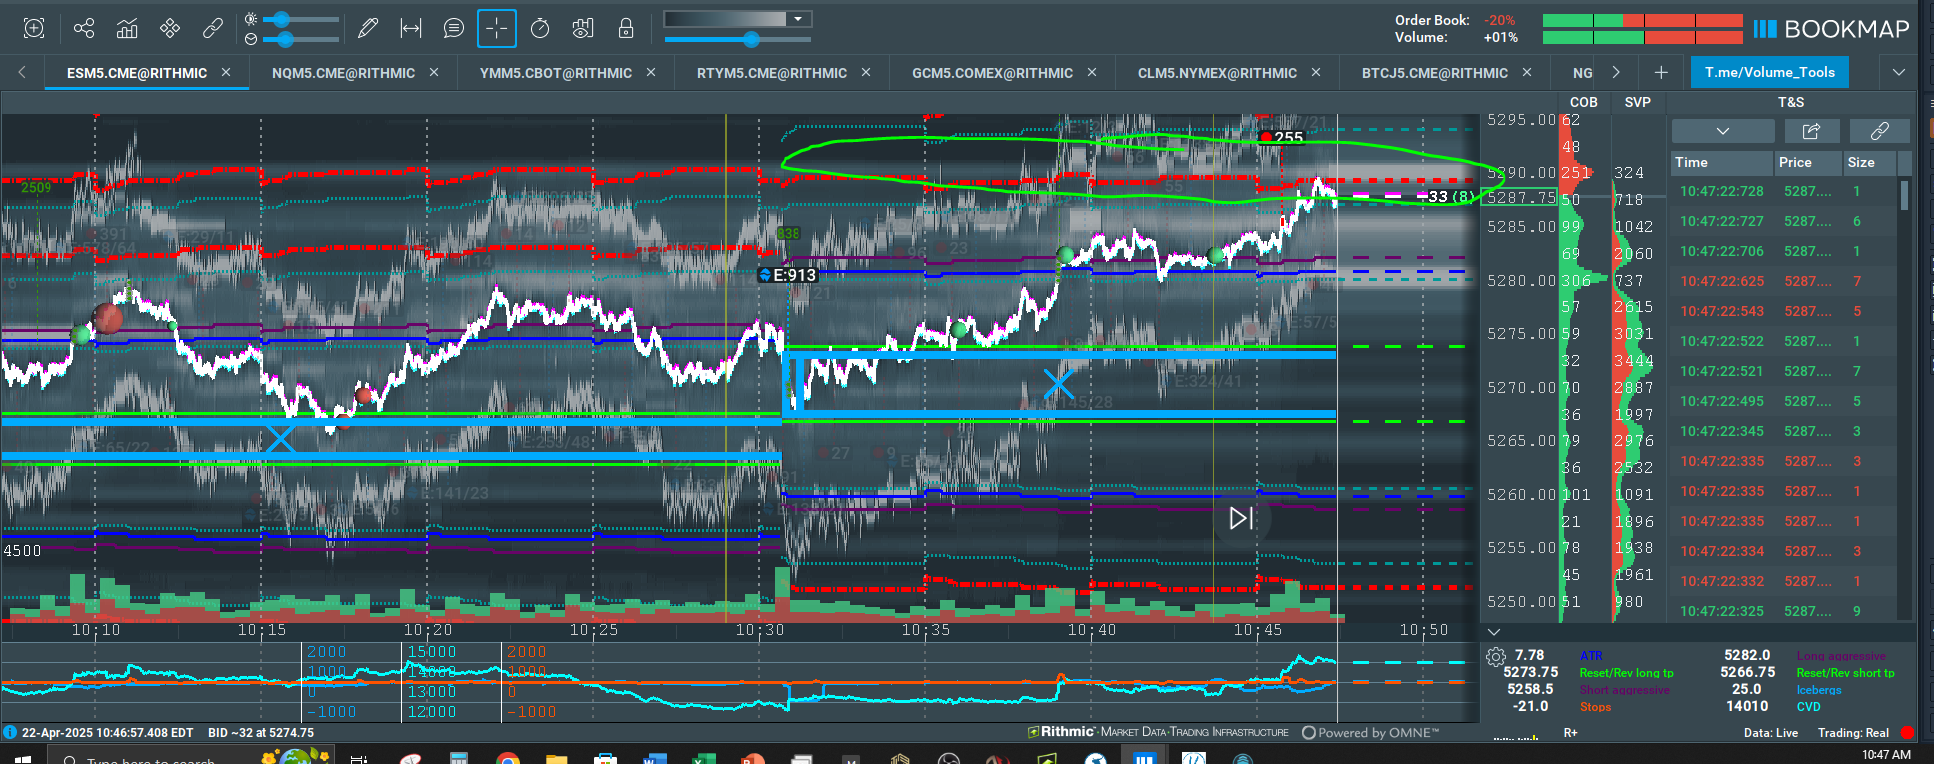Click the diamond-grid add-ons icon
The height and width of the screenshot is (764, 1934).
pos(170,28)
